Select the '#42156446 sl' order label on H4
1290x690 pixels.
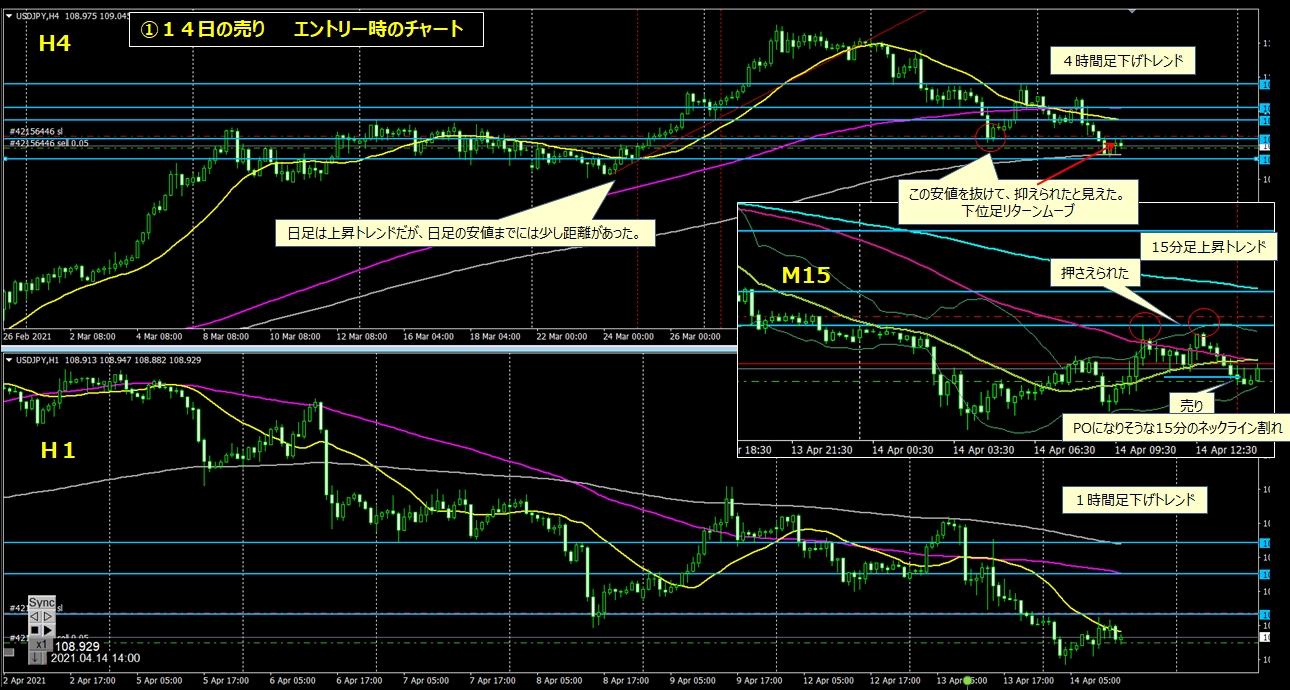tap(36, 131)
